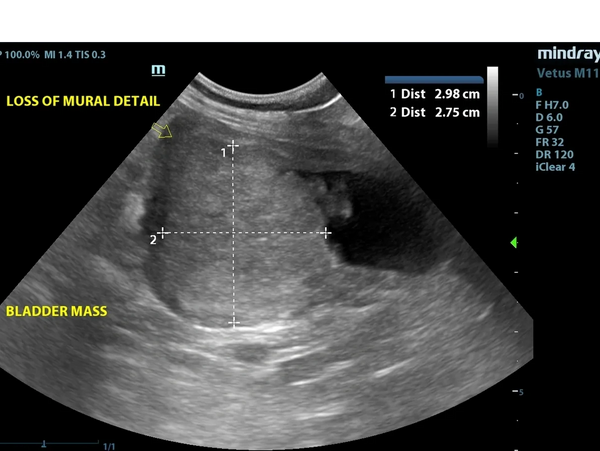Select the bottom crosshair of caliper 1
This screenshot has width=600, height=451.
[x=233, y=322]
